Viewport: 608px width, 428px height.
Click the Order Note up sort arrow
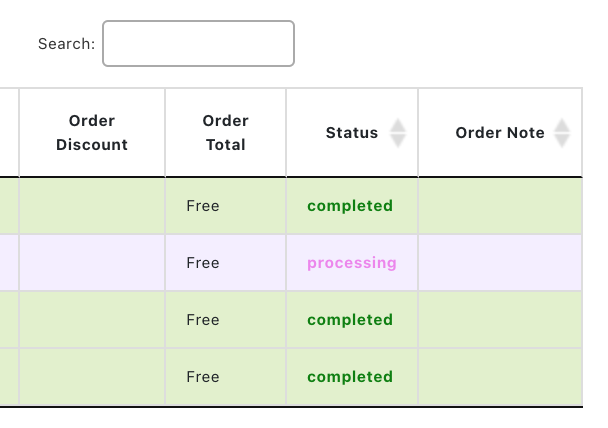[561, 125]
